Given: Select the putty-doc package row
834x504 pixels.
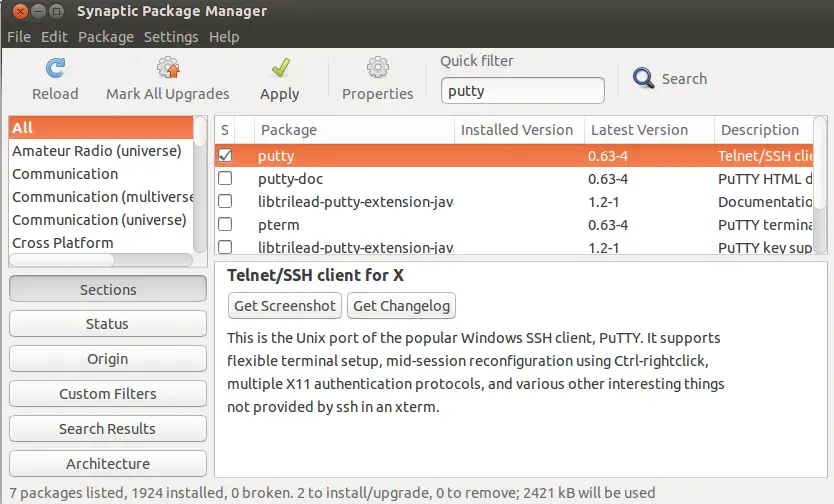Looking at the screenshot, I should [514, 179].
